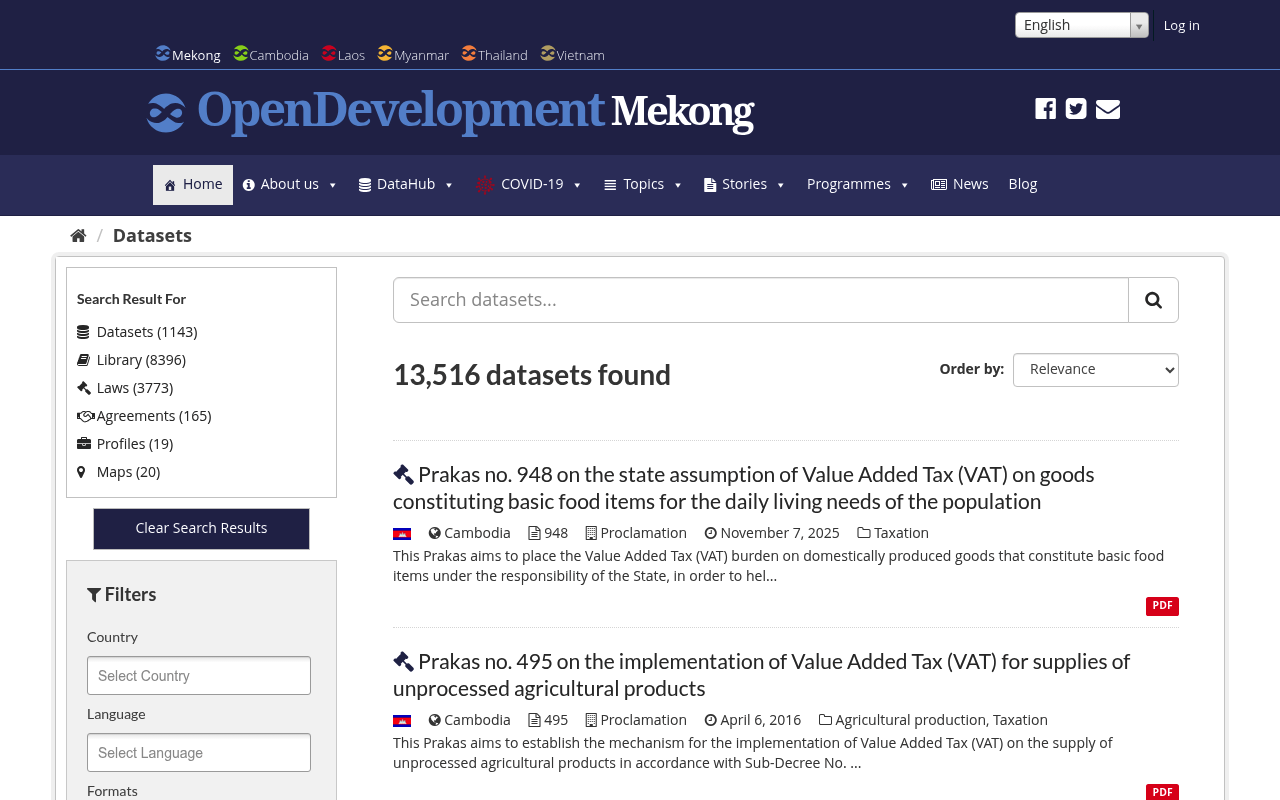Viewport: 1280px width, 800px height.
Task: Click the Vietnam site icon
Action: [x=548, y=53]
